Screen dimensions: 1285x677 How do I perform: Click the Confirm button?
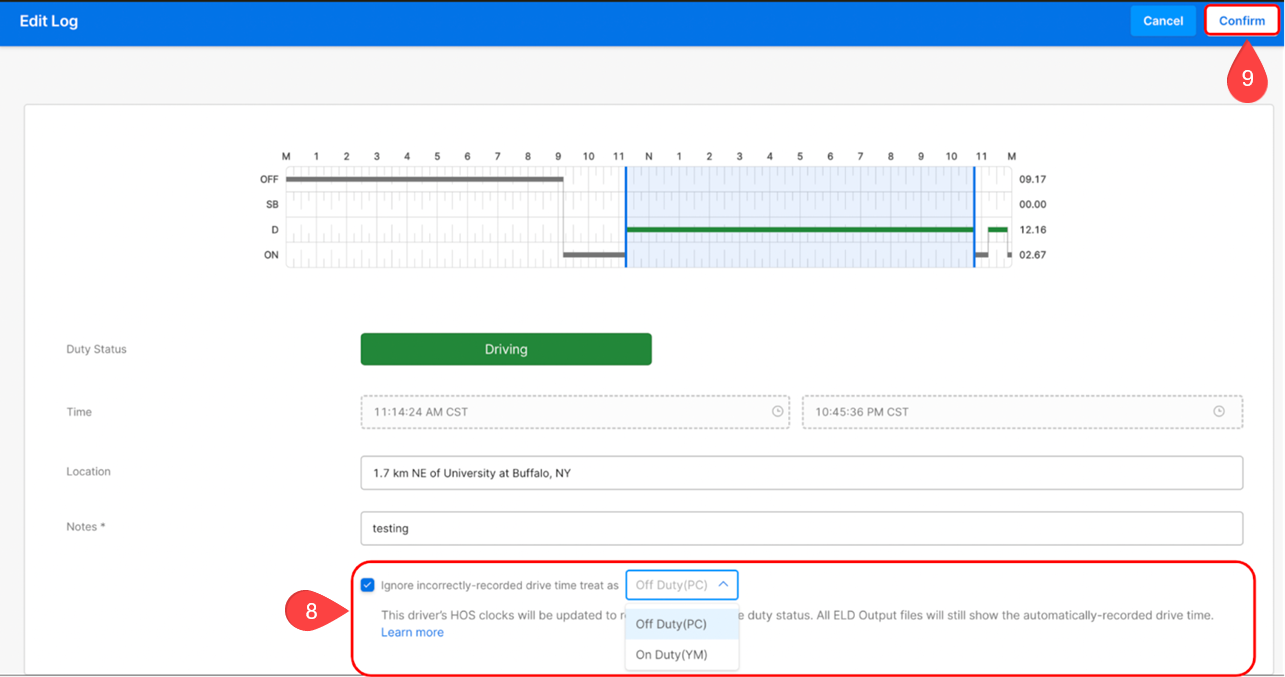click(x=1241, y=21)
